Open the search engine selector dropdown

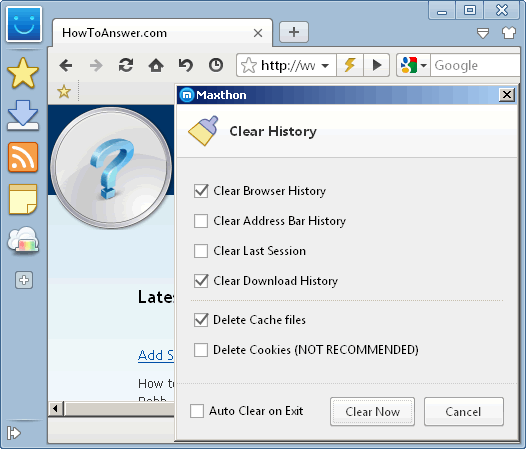tap(424, 65)
